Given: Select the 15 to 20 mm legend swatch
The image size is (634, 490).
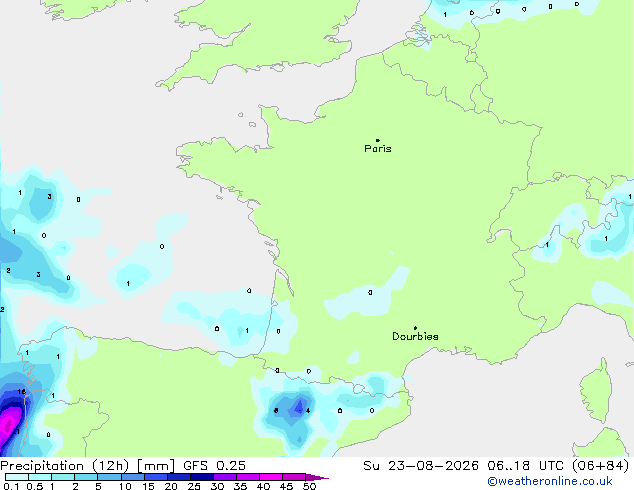Looking at the screenshot, I should 155,477.
